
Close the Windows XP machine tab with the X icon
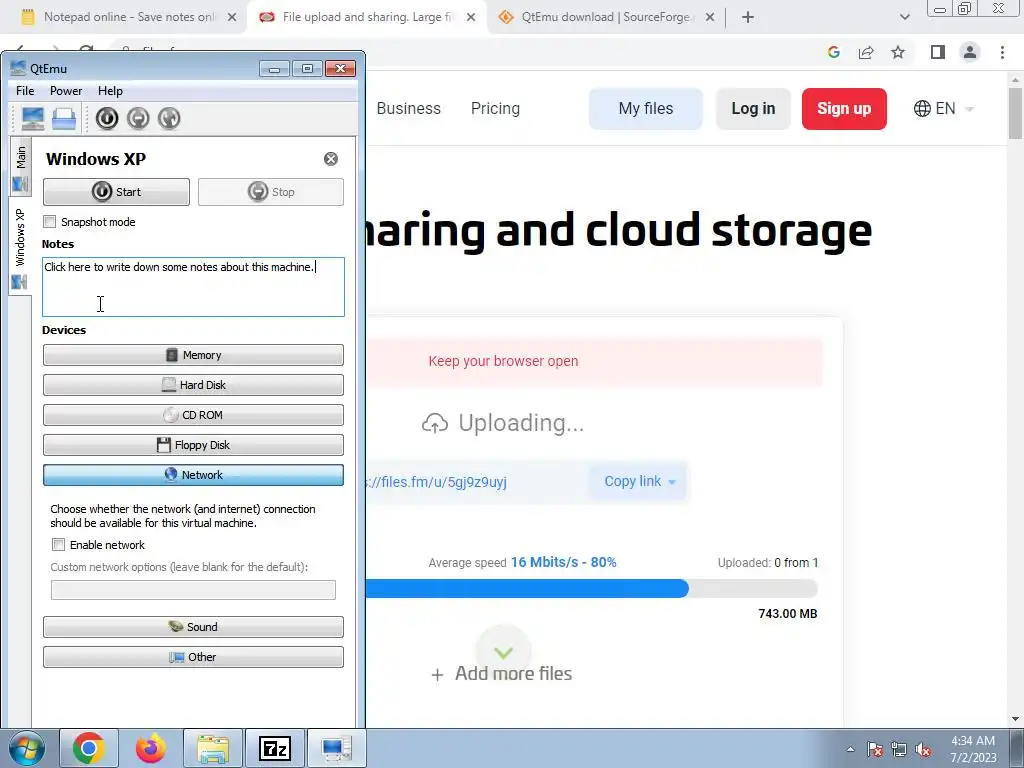coord(331,159)
